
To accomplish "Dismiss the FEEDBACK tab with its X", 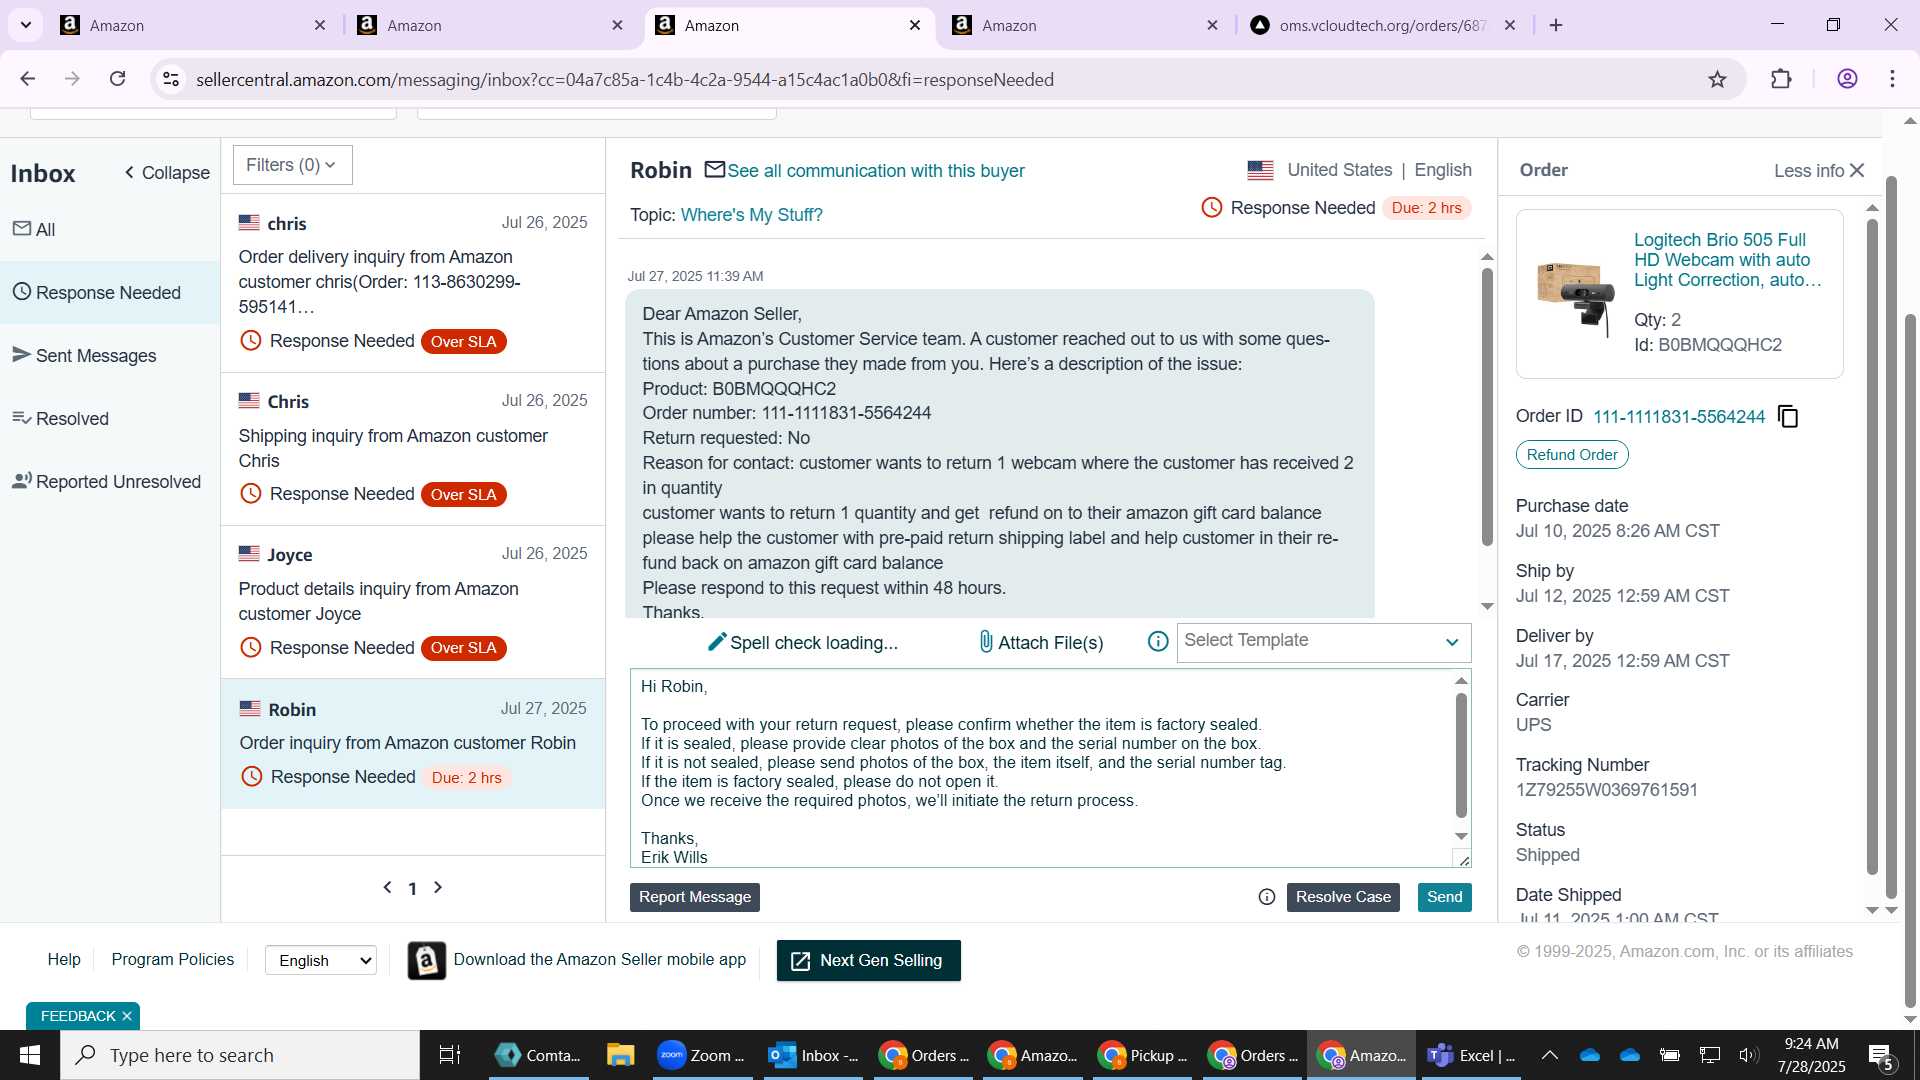I will click(x=127, y=1016).
